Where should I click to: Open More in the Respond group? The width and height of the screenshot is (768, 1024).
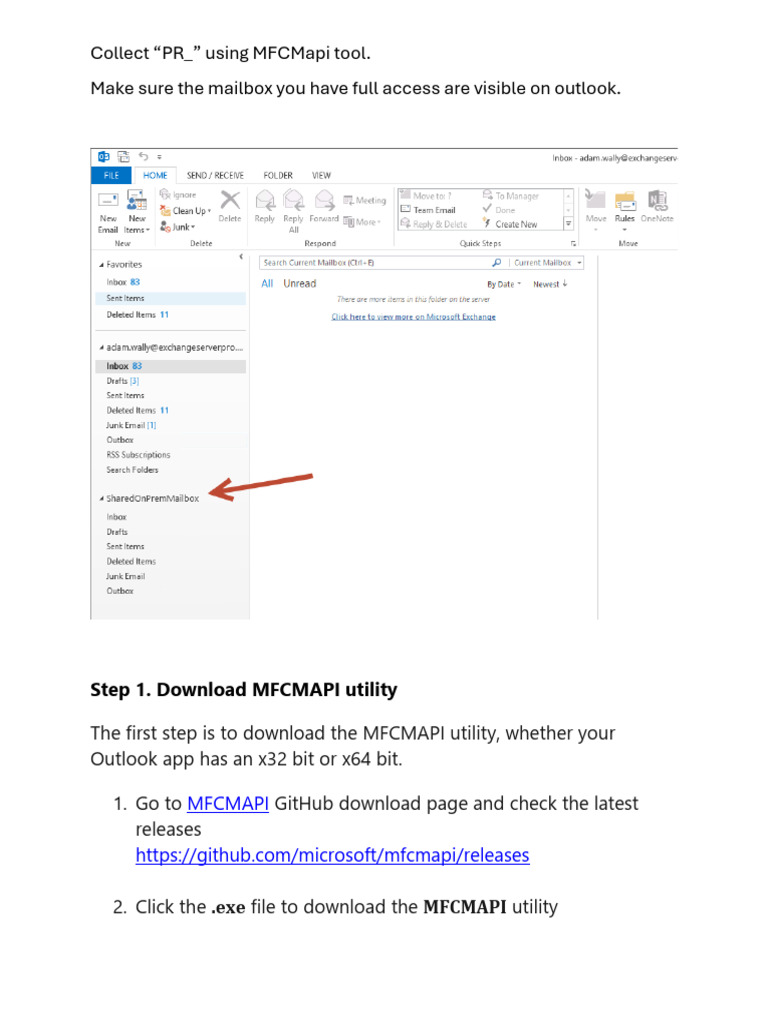click(362, 222)
